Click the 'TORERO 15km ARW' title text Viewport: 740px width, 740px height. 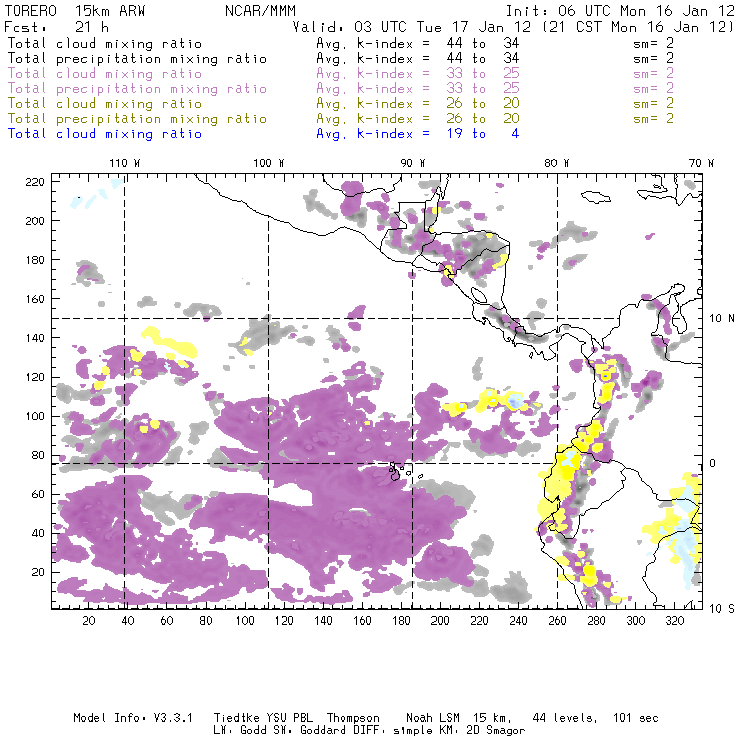click(75, 11)
